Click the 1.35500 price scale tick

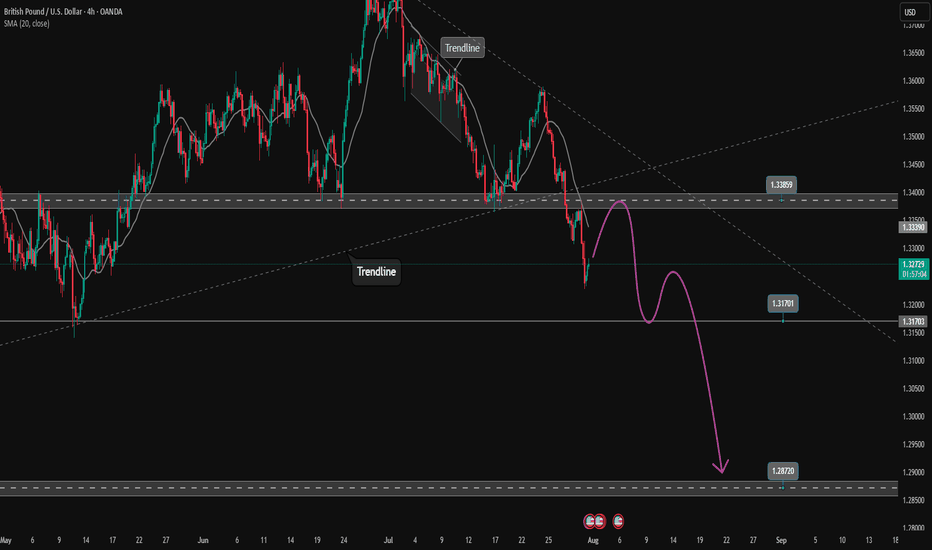pyautogui.click(x=913, y=109)
